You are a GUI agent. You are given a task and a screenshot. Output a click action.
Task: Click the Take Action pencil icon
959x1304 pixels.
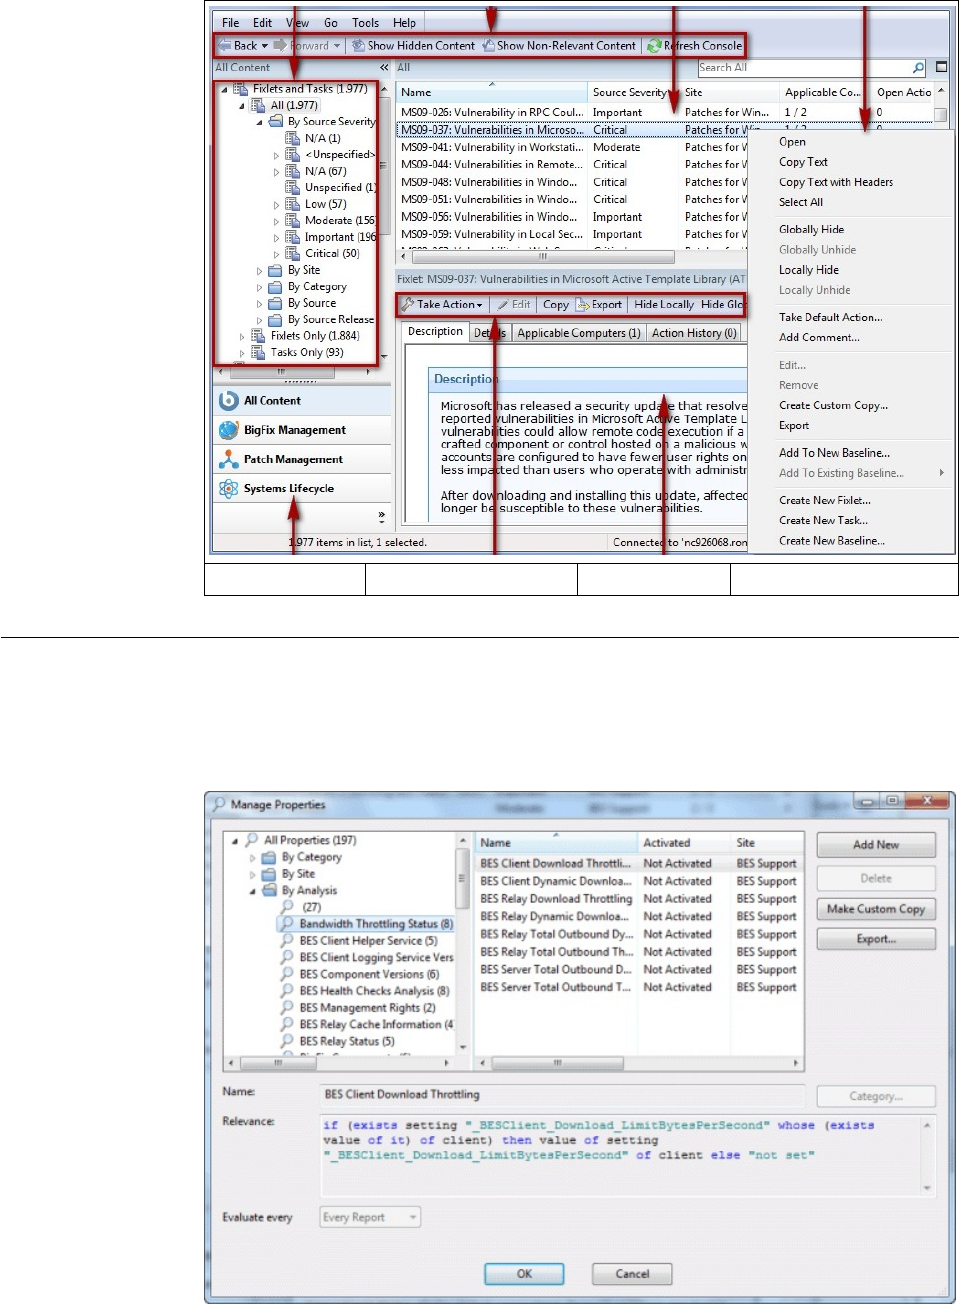pyautogui.click(x=407, y=304)
